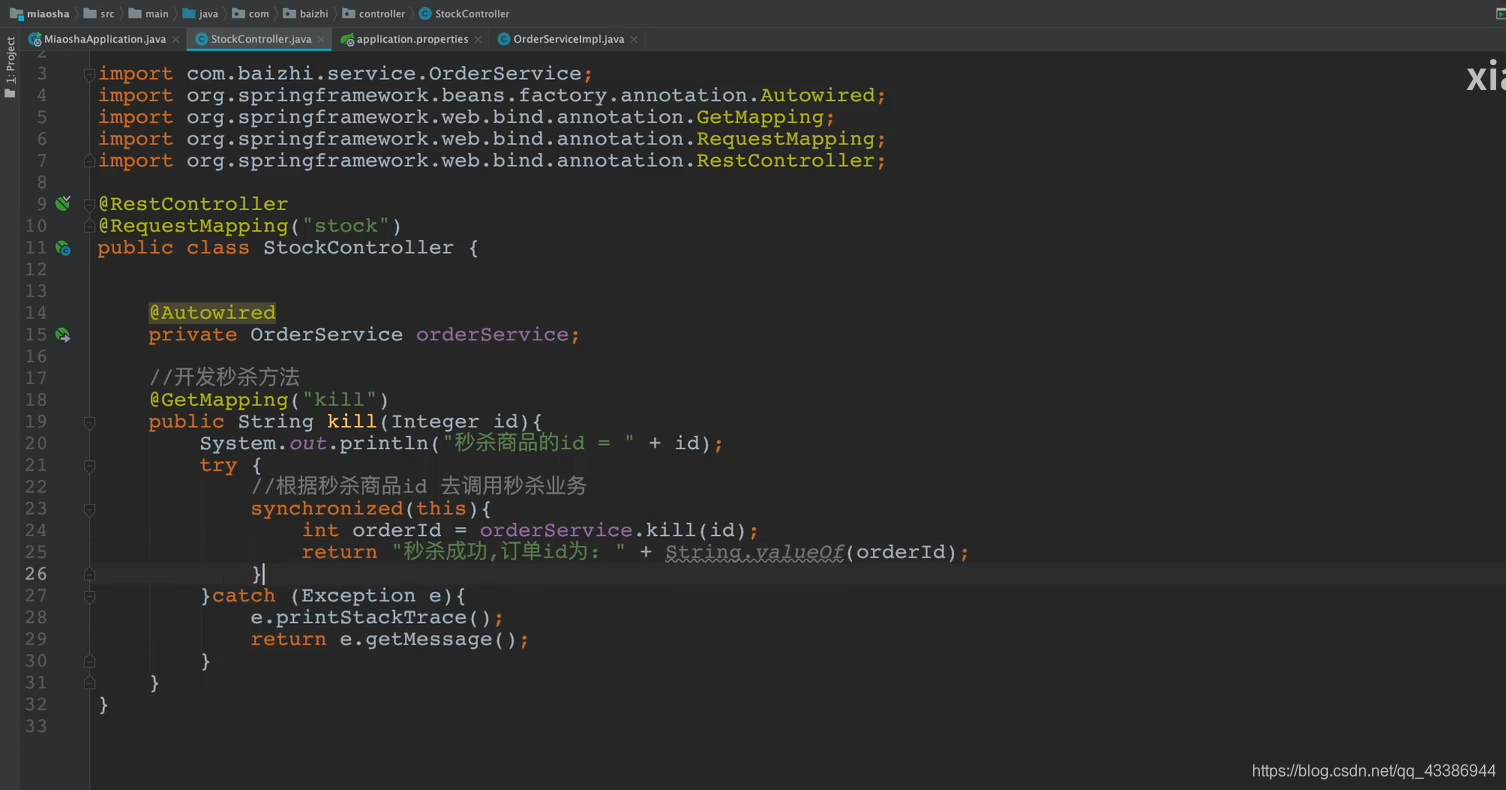Viewport: 1506px width, 790px height.
Task: Collapse the kill method fold marker on line 19
Action: [x=89, y=422]
